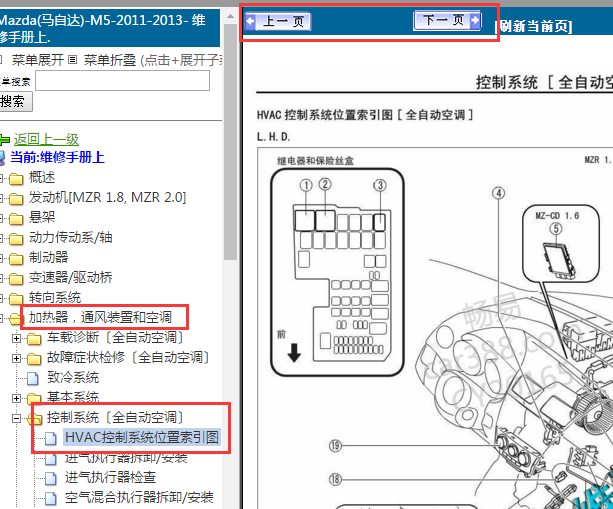This screenshot has width=613, height=509.
Task: Click 当前:维修手册上 current location label
Action: point(57,157)
